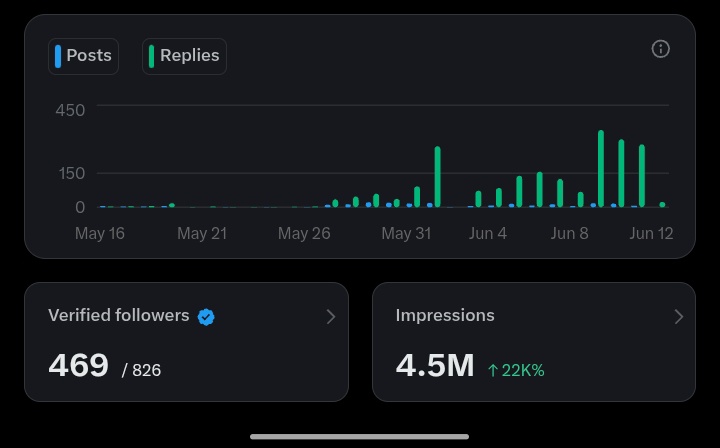Click the 450 y-axis label
Image resolution: width=720 pixels, height=448 pixels.
point(70,110)
